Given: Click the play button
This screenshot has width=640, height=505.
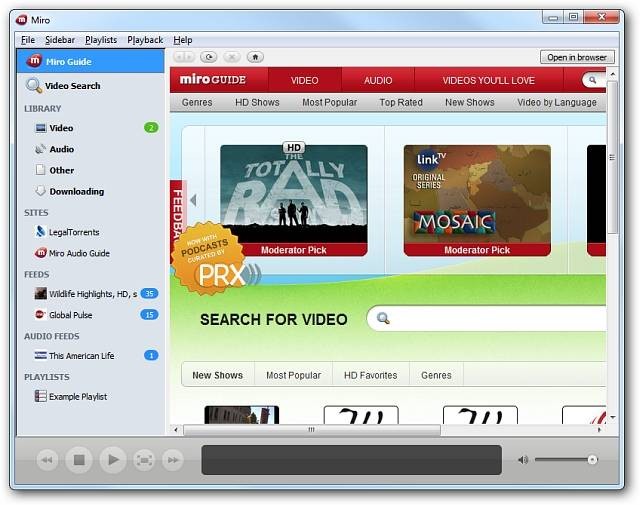Looking at the screenshot, I should [x=113, y=460].
